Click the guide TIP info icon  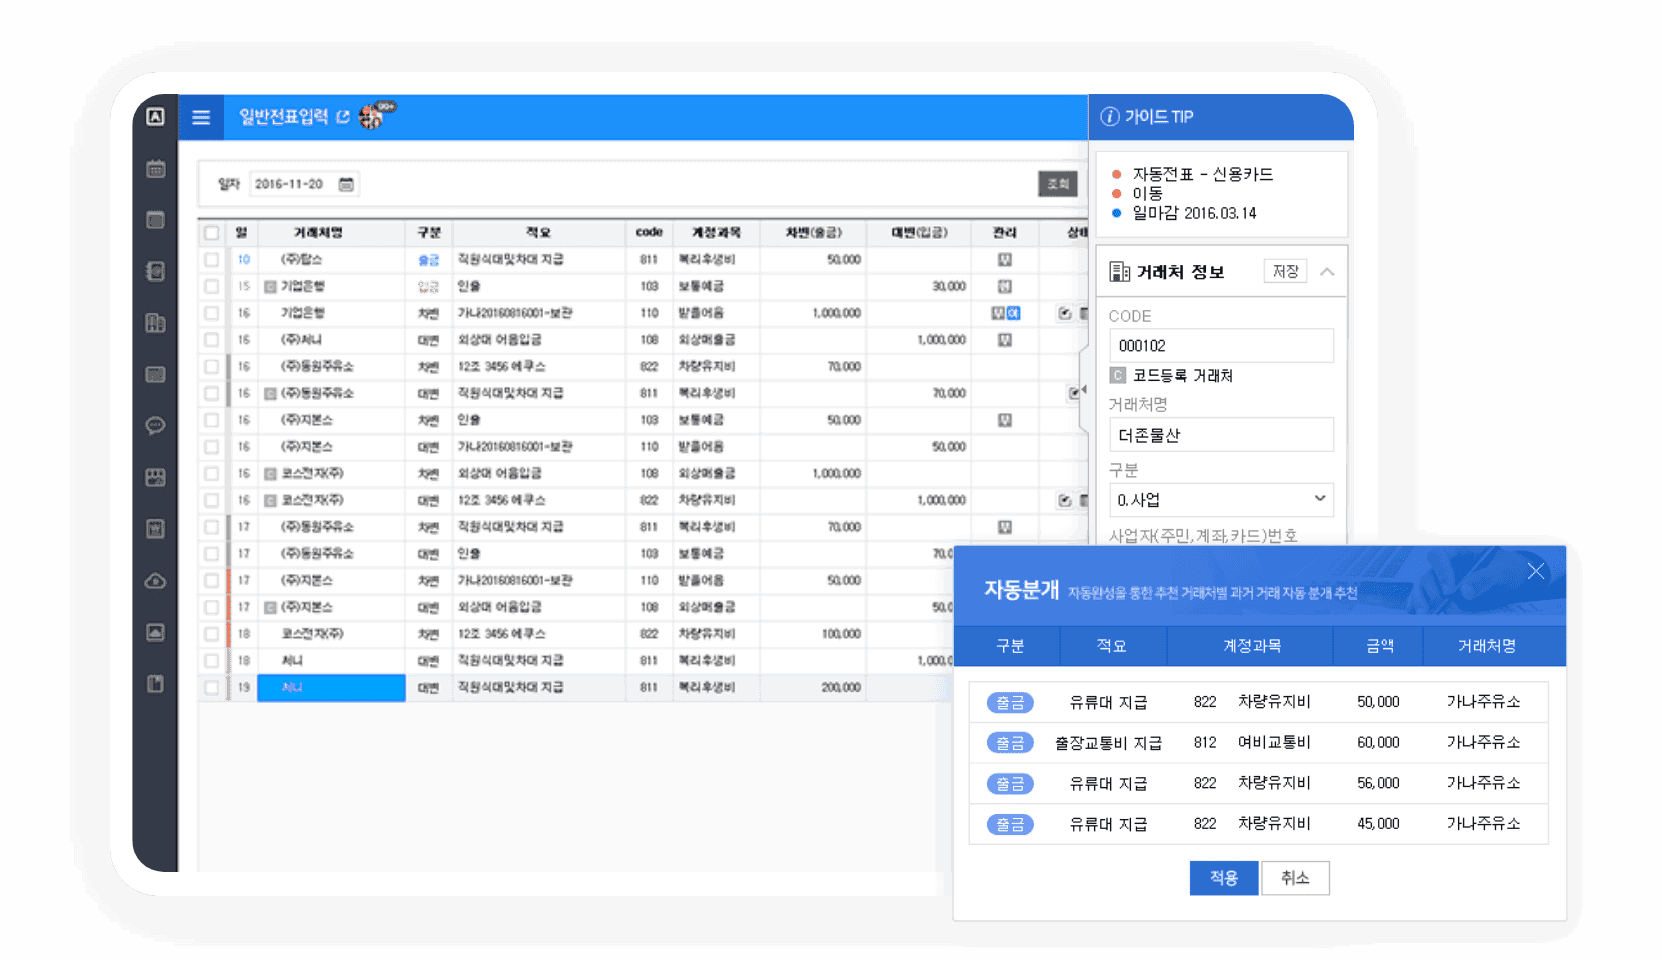tap(1110, 117)
